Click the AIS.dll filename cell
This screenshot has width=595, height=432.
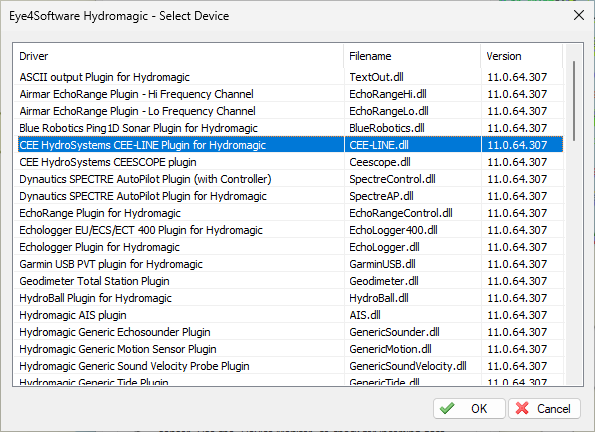[x=413, y=315]
